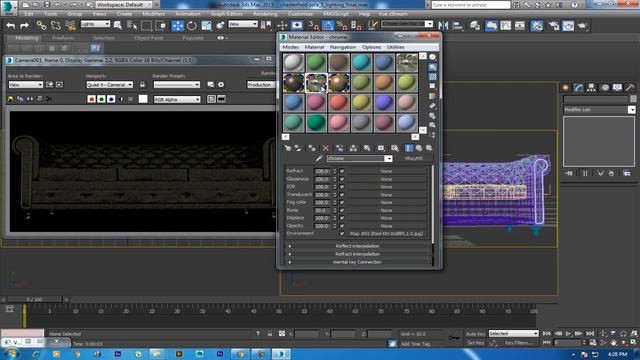
Task: Open the Rendering menu in main menu bar
Action: pyautogui.click(x=265, y=14)
